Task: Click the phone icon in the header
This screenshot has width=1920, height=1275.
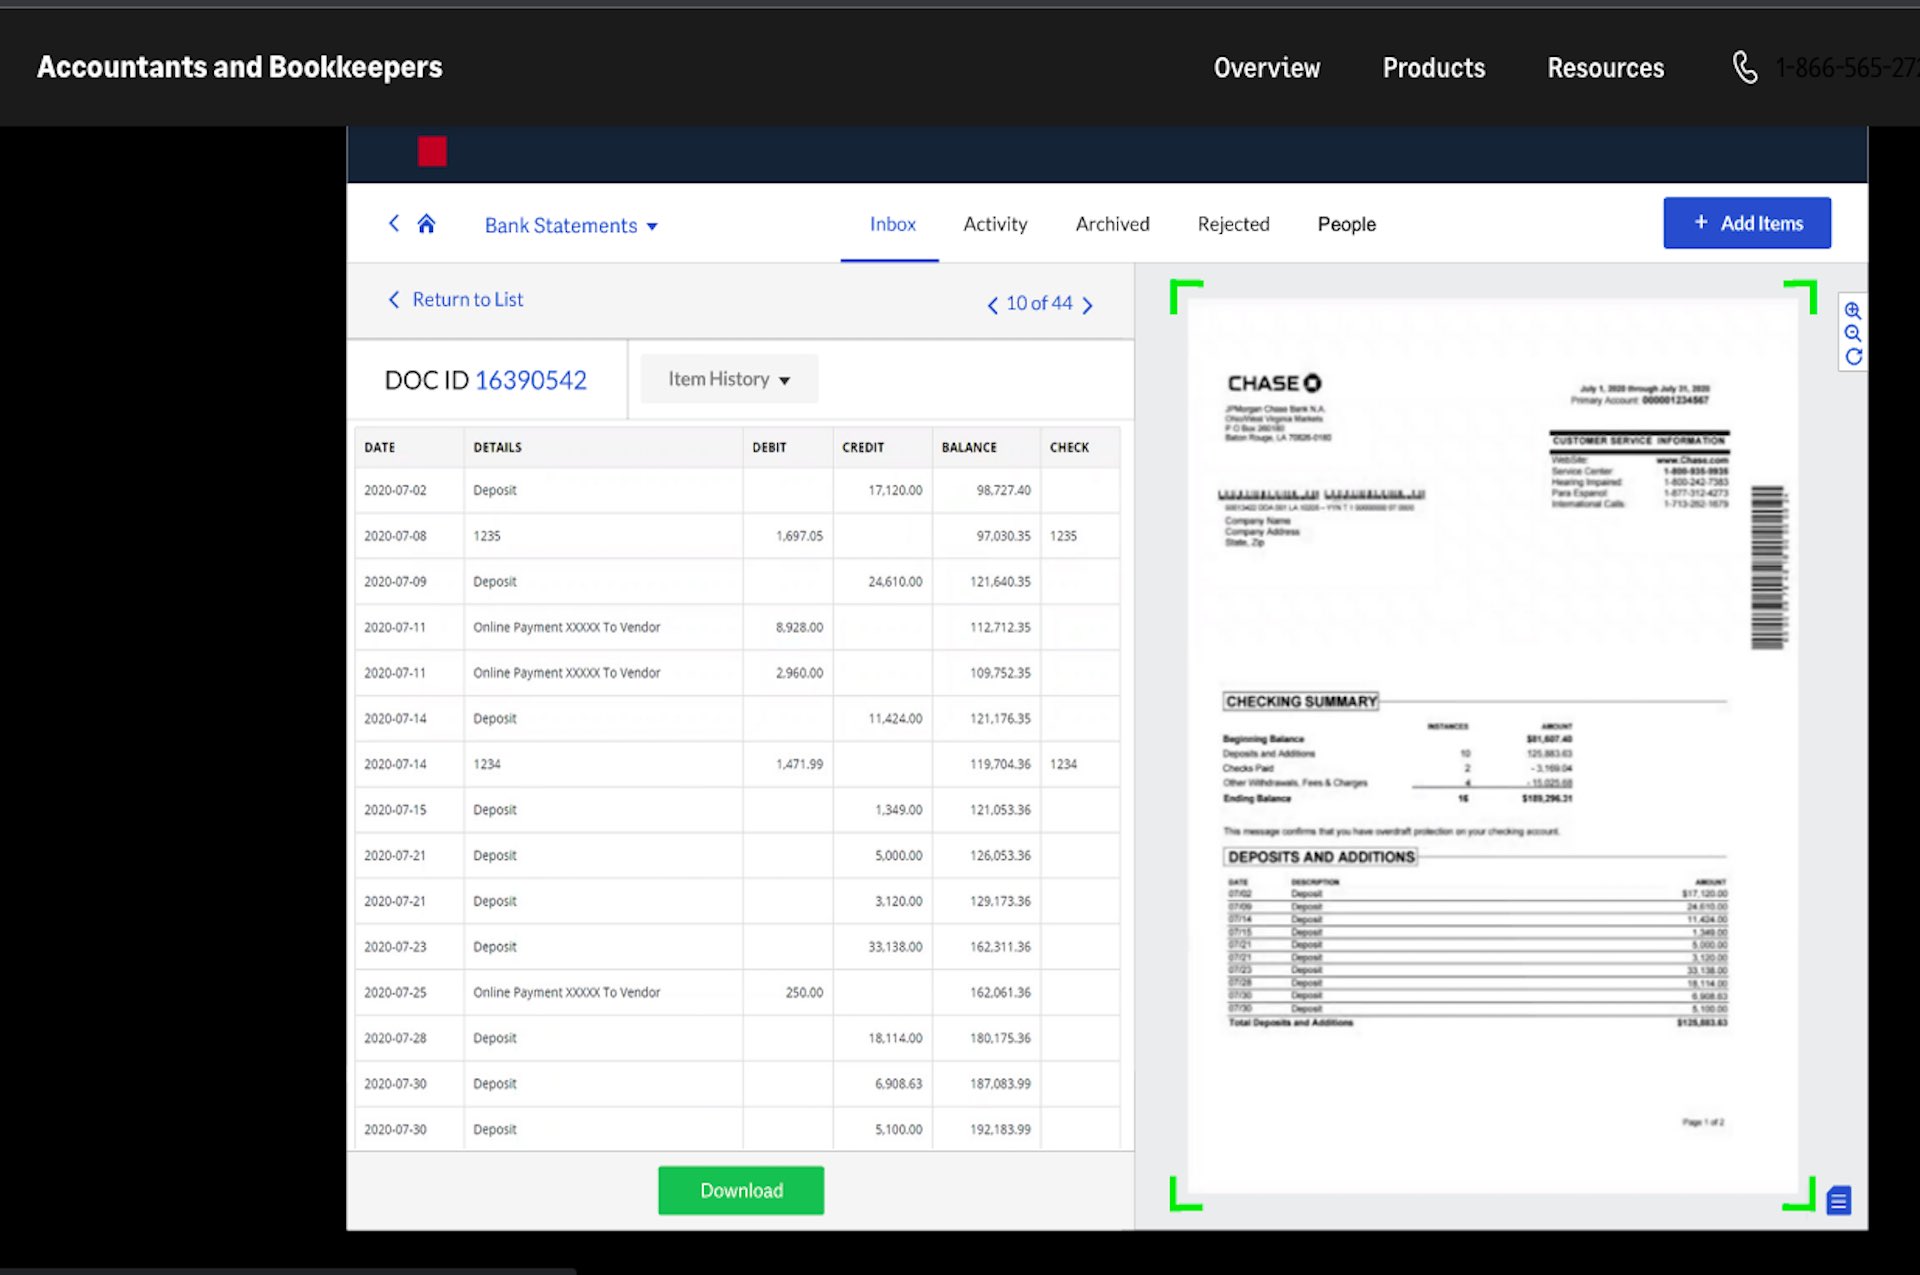Action: (x=1745, y=67)
